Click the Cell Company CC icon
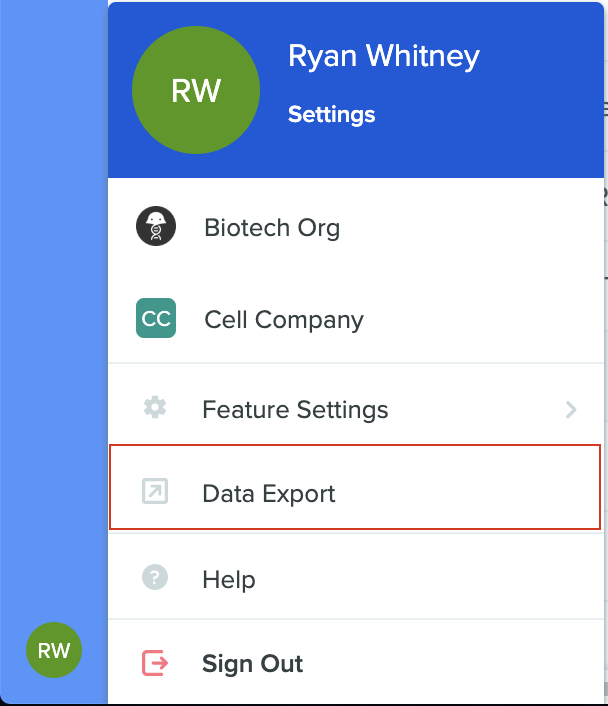 [156, 318]
